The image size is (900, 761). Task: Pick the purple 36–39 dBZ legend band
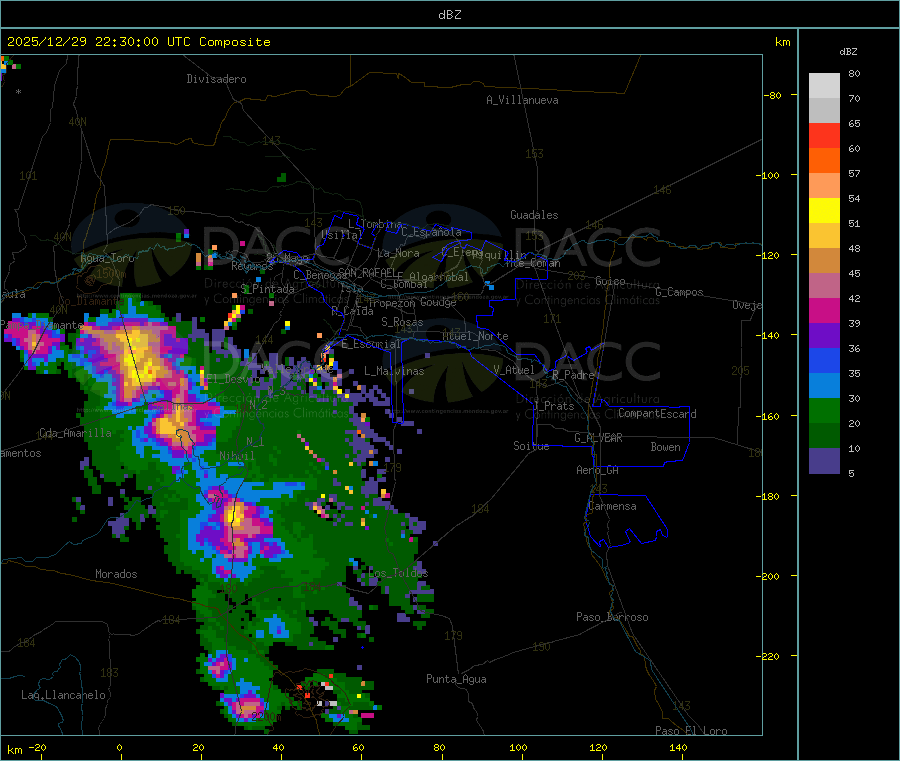coord(824,336)
